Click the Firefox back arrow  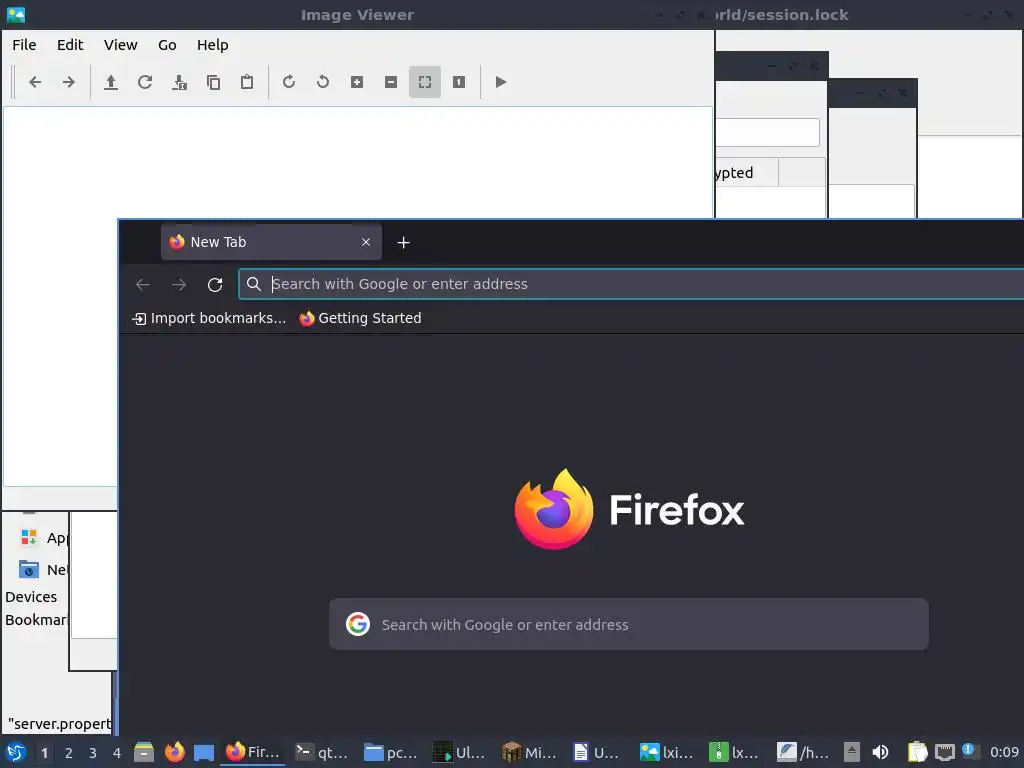pos(143,285)
